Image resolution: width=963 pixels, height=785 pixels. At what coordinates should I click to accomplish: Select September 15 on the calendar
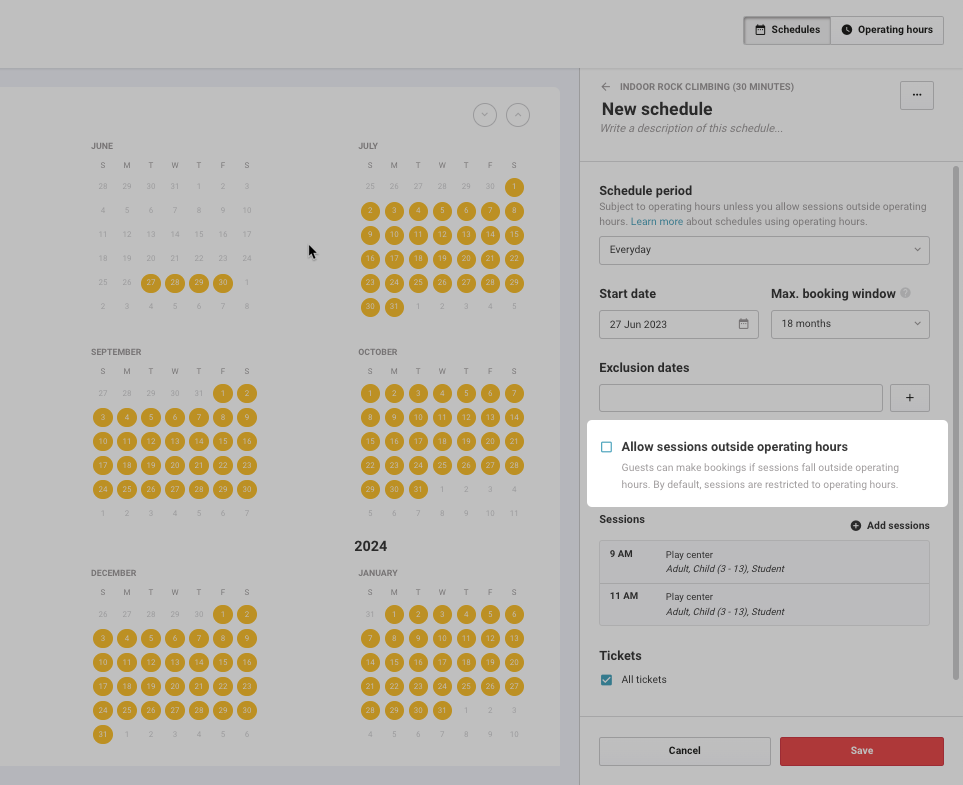pyautogui.click(x=223, y=441)
